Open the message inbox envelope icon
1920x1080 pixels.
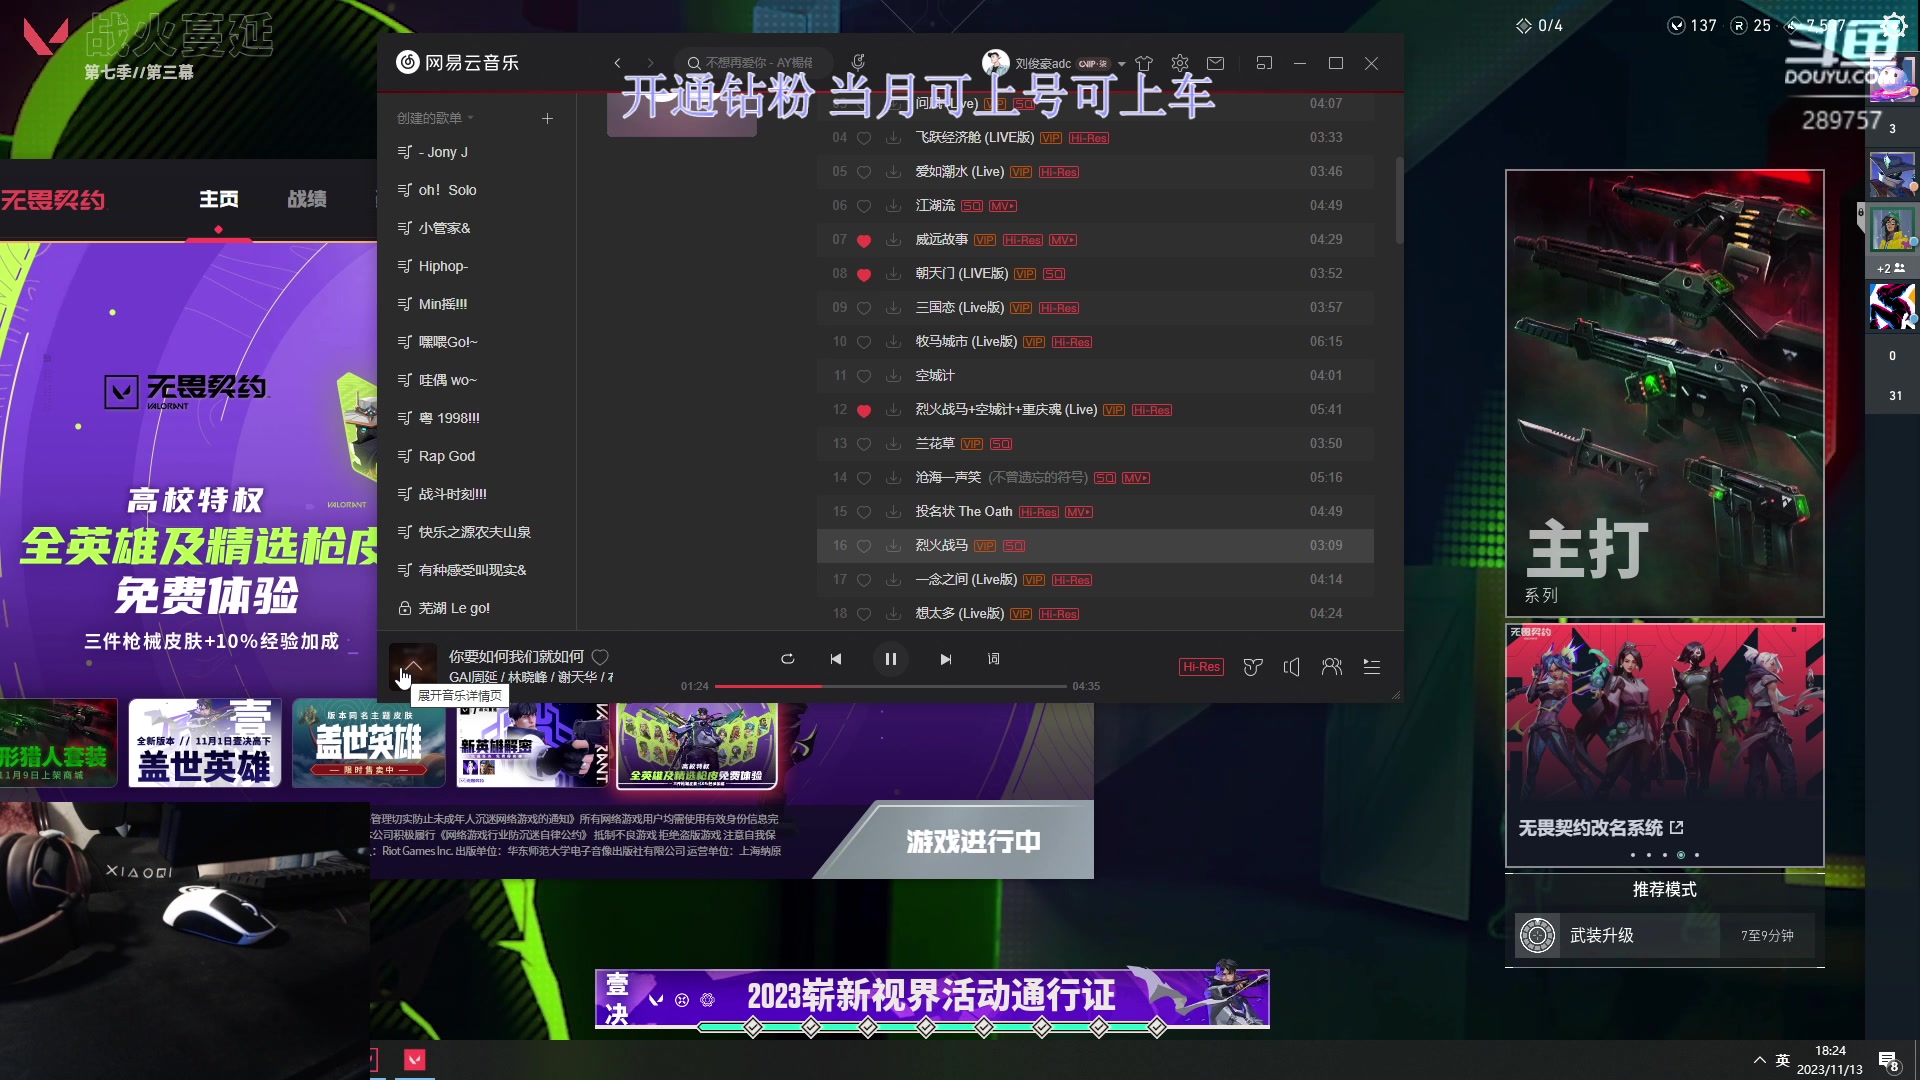(1216, 63)
